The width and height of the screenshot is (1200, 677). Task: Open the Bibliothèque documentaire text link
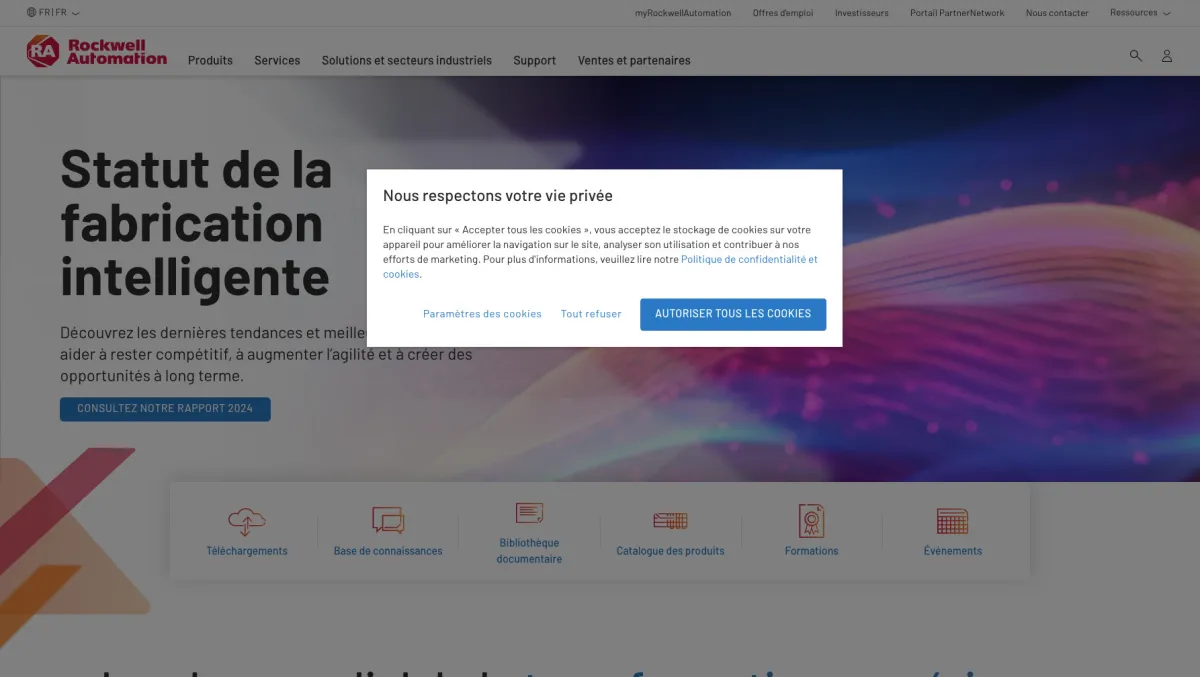pyautogui.click(x=529, y=551)
